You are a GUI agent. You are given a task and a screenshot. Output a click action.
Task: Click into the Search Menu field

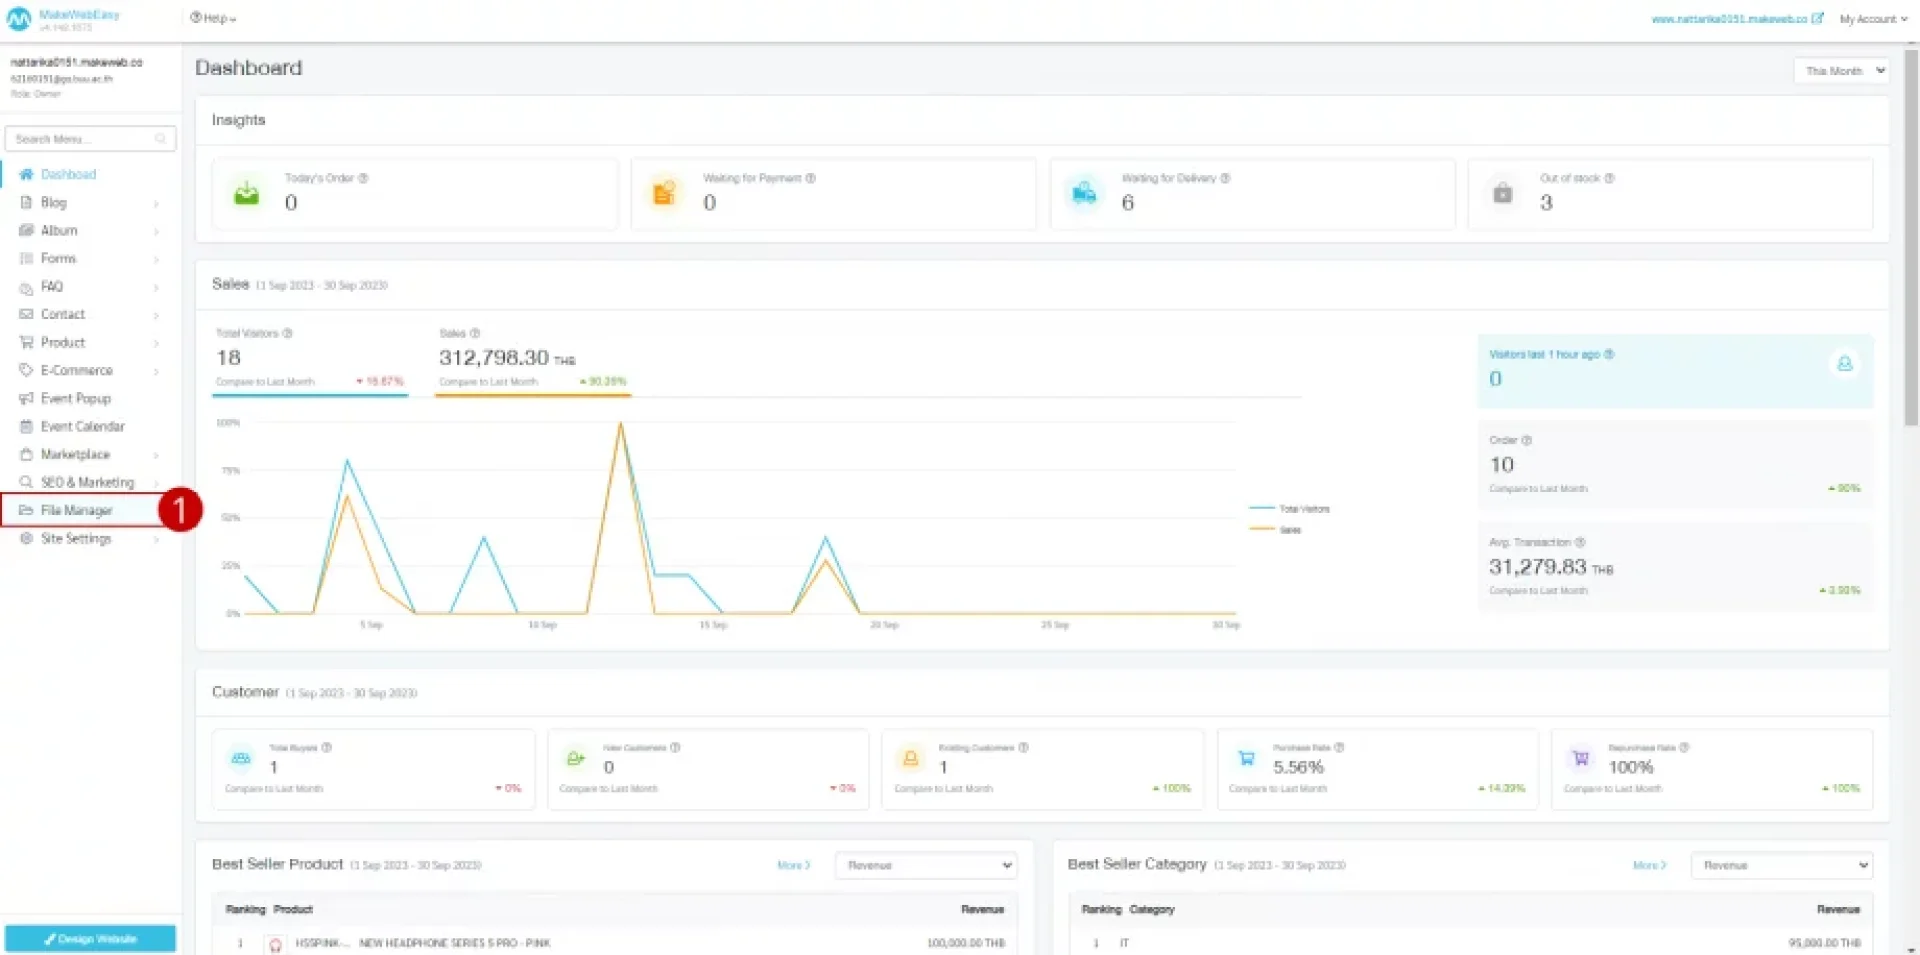pyautogui.click(x=82, y=139)
